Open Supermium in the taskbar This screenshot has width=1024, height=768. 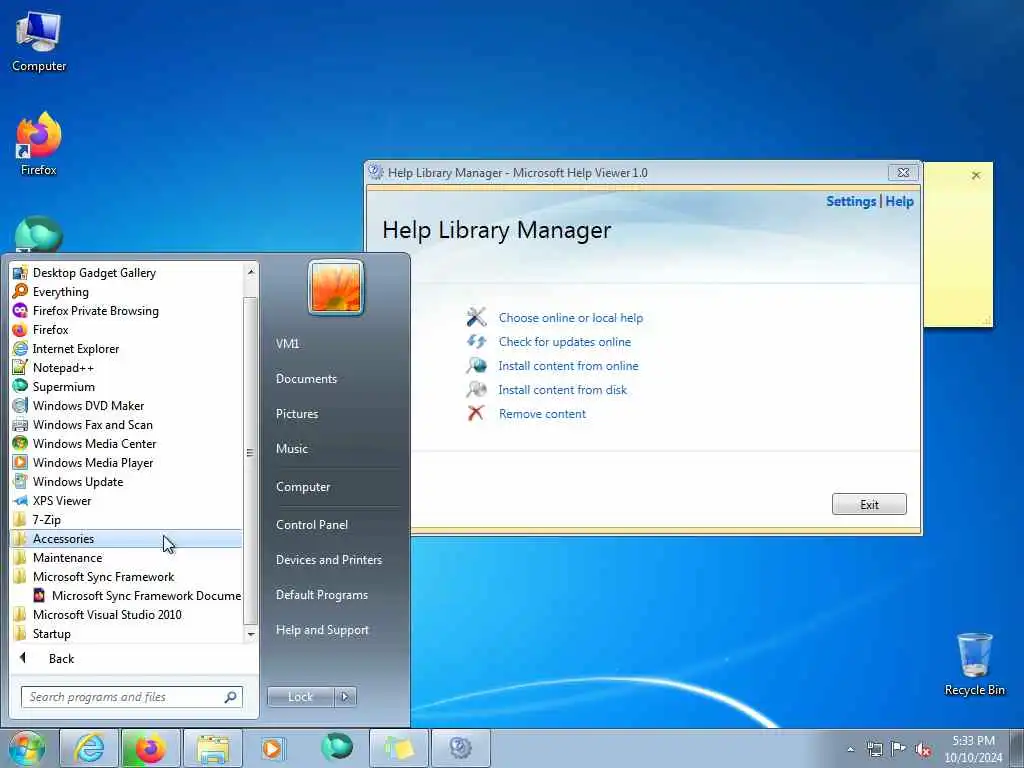point(337,747)
